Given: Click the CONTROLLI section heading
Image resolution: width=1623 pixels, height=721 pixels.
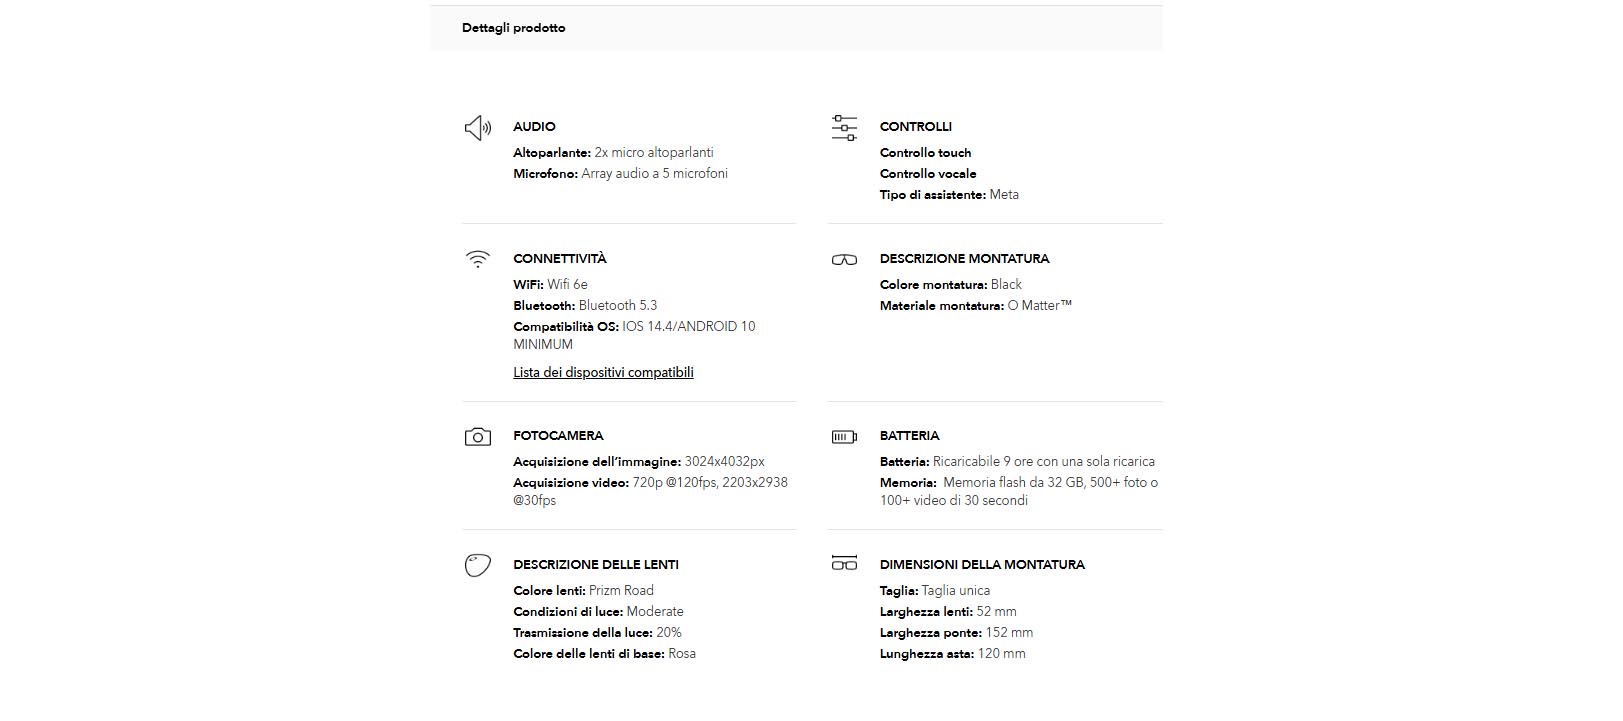Looking at the screenshot, I should coord(915,127).
